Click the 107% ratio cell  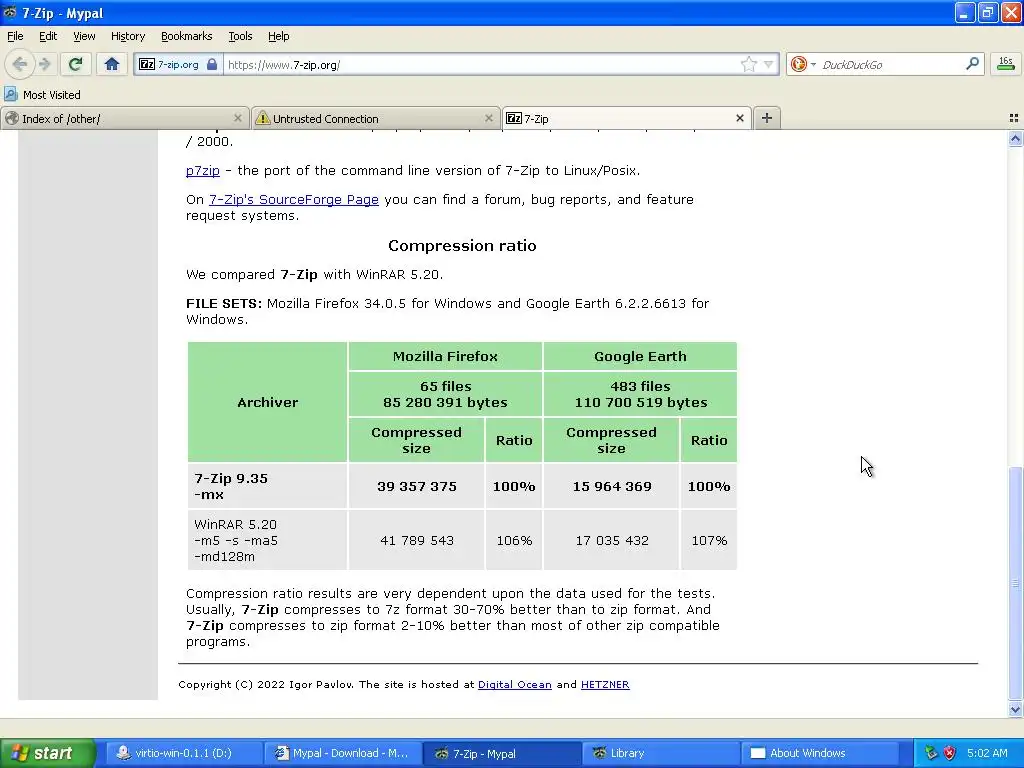709,541
